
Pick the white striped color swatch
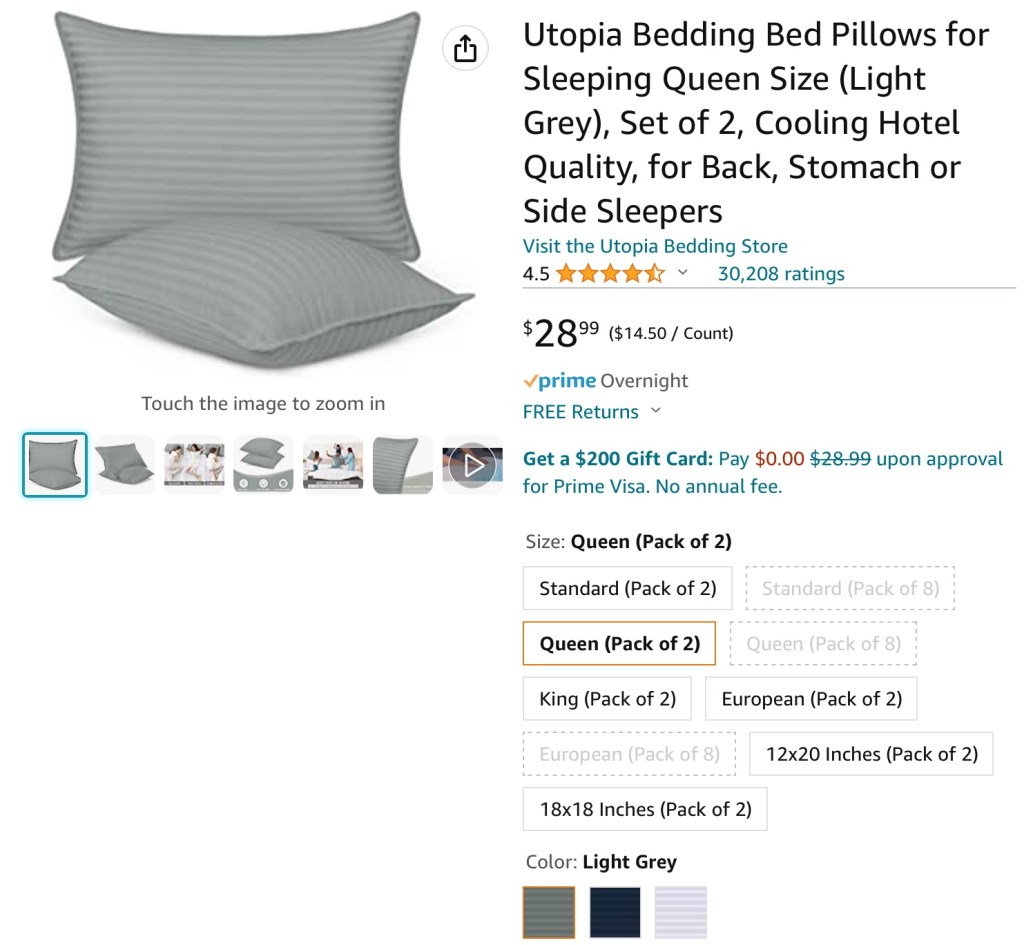pyautogui.click(x=681, y=912)
